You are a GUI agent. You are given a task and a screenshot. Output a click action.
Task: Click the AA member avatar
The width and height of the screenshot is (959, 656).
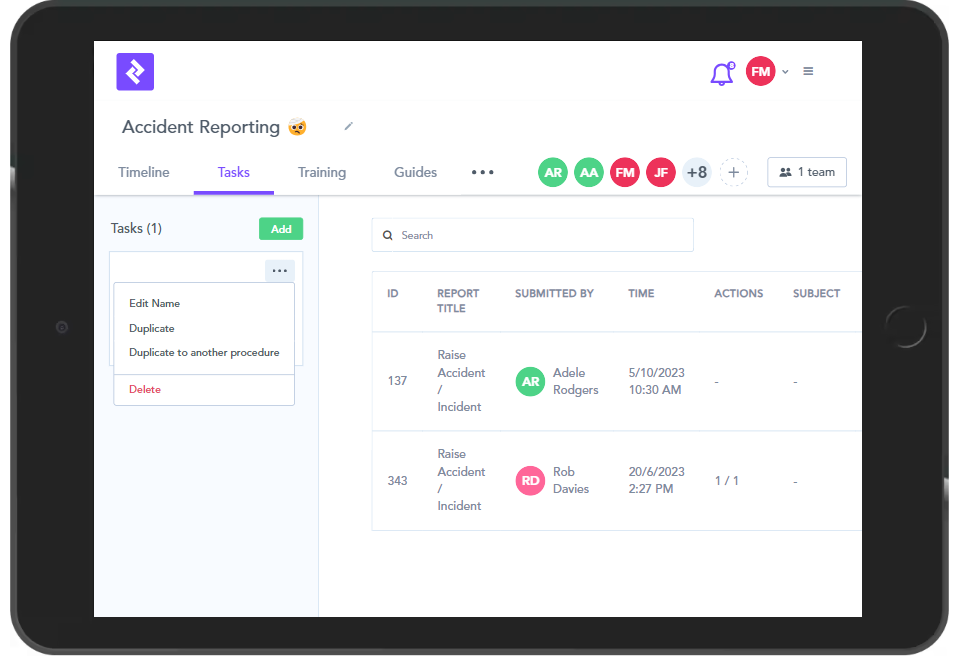589,172
